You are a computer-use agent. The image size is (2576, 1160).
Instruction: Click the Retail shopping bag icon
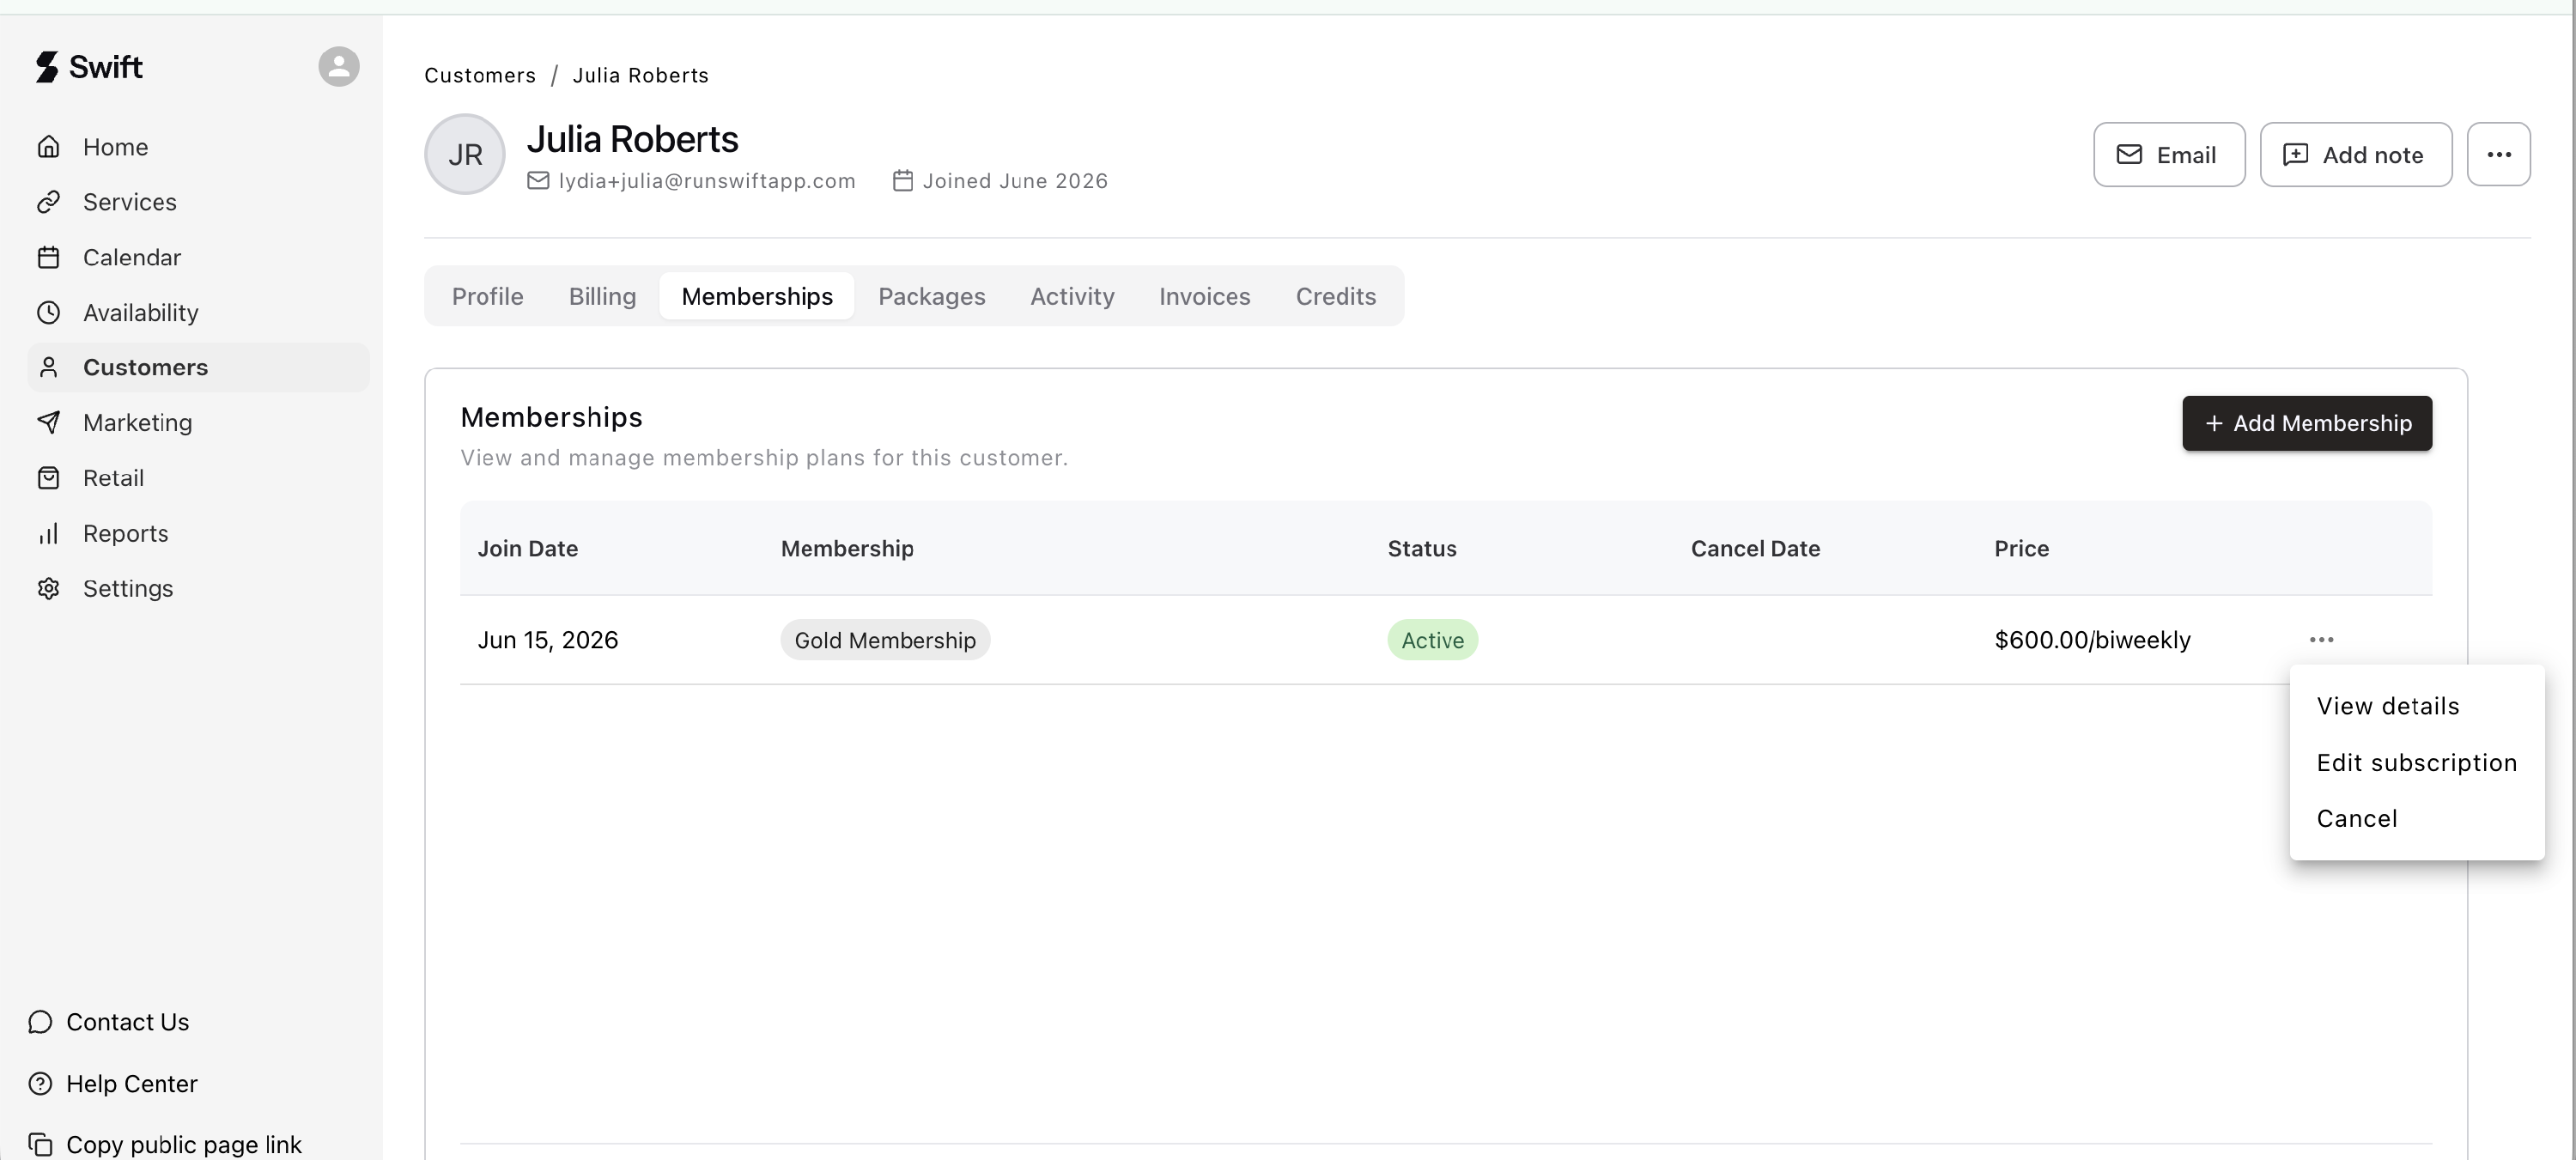coord(48,478)
